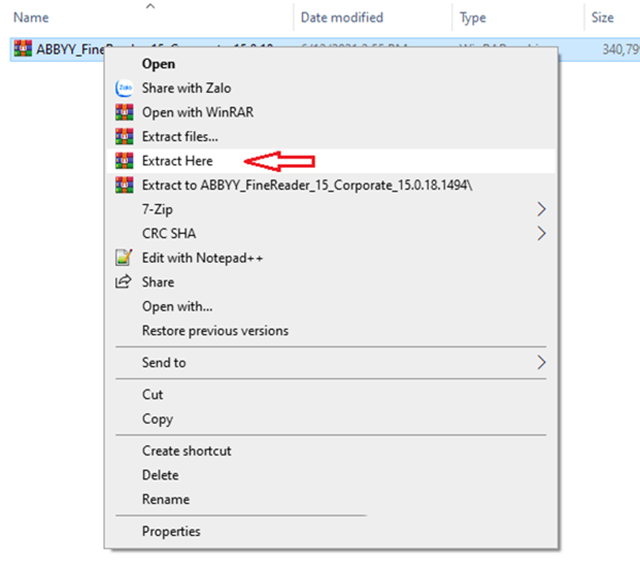640x569 pixels.
Task: Open the 7-Zip menu entry
Action: point(331,209)
